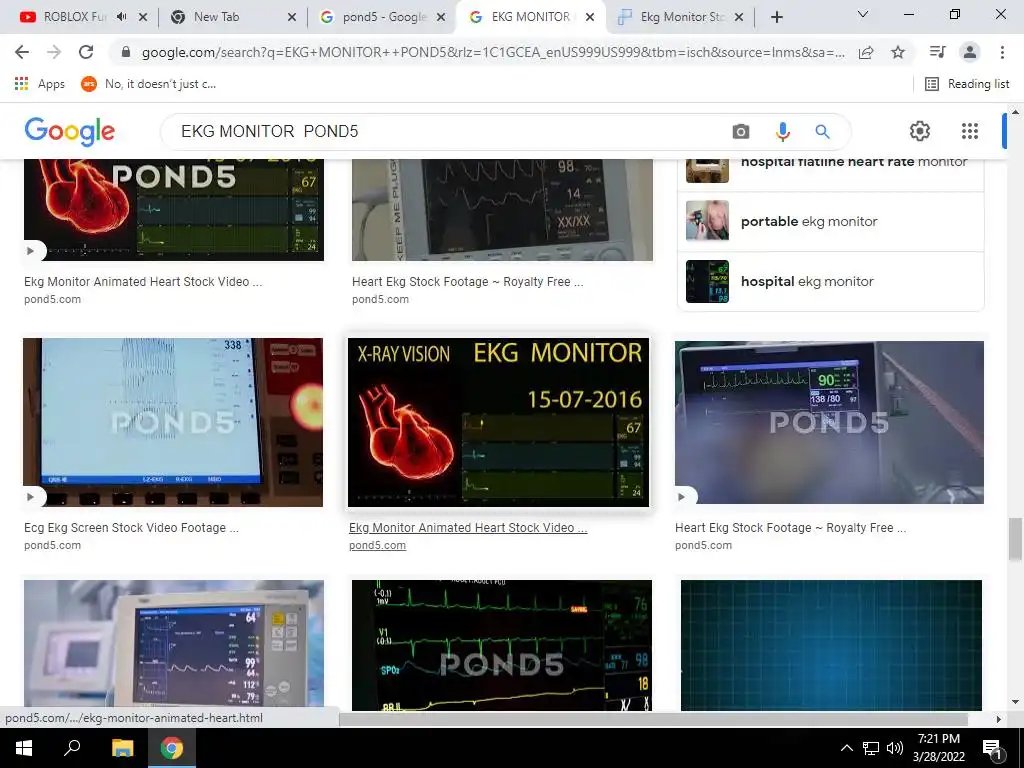Share this page via the share icon
This screenshot has height=768, width=1024.
[866, 52]
